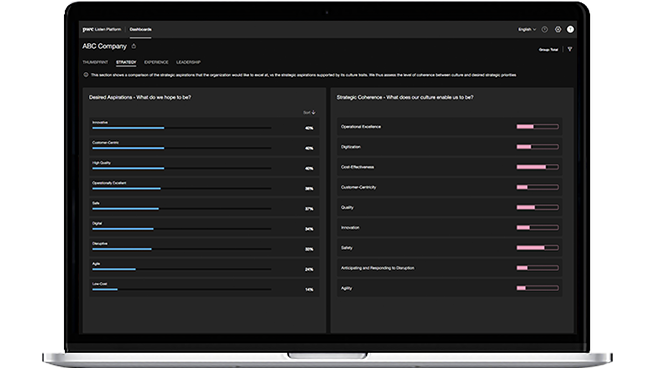Select the Low-Cost aspiration row

(x=204, y=287)
